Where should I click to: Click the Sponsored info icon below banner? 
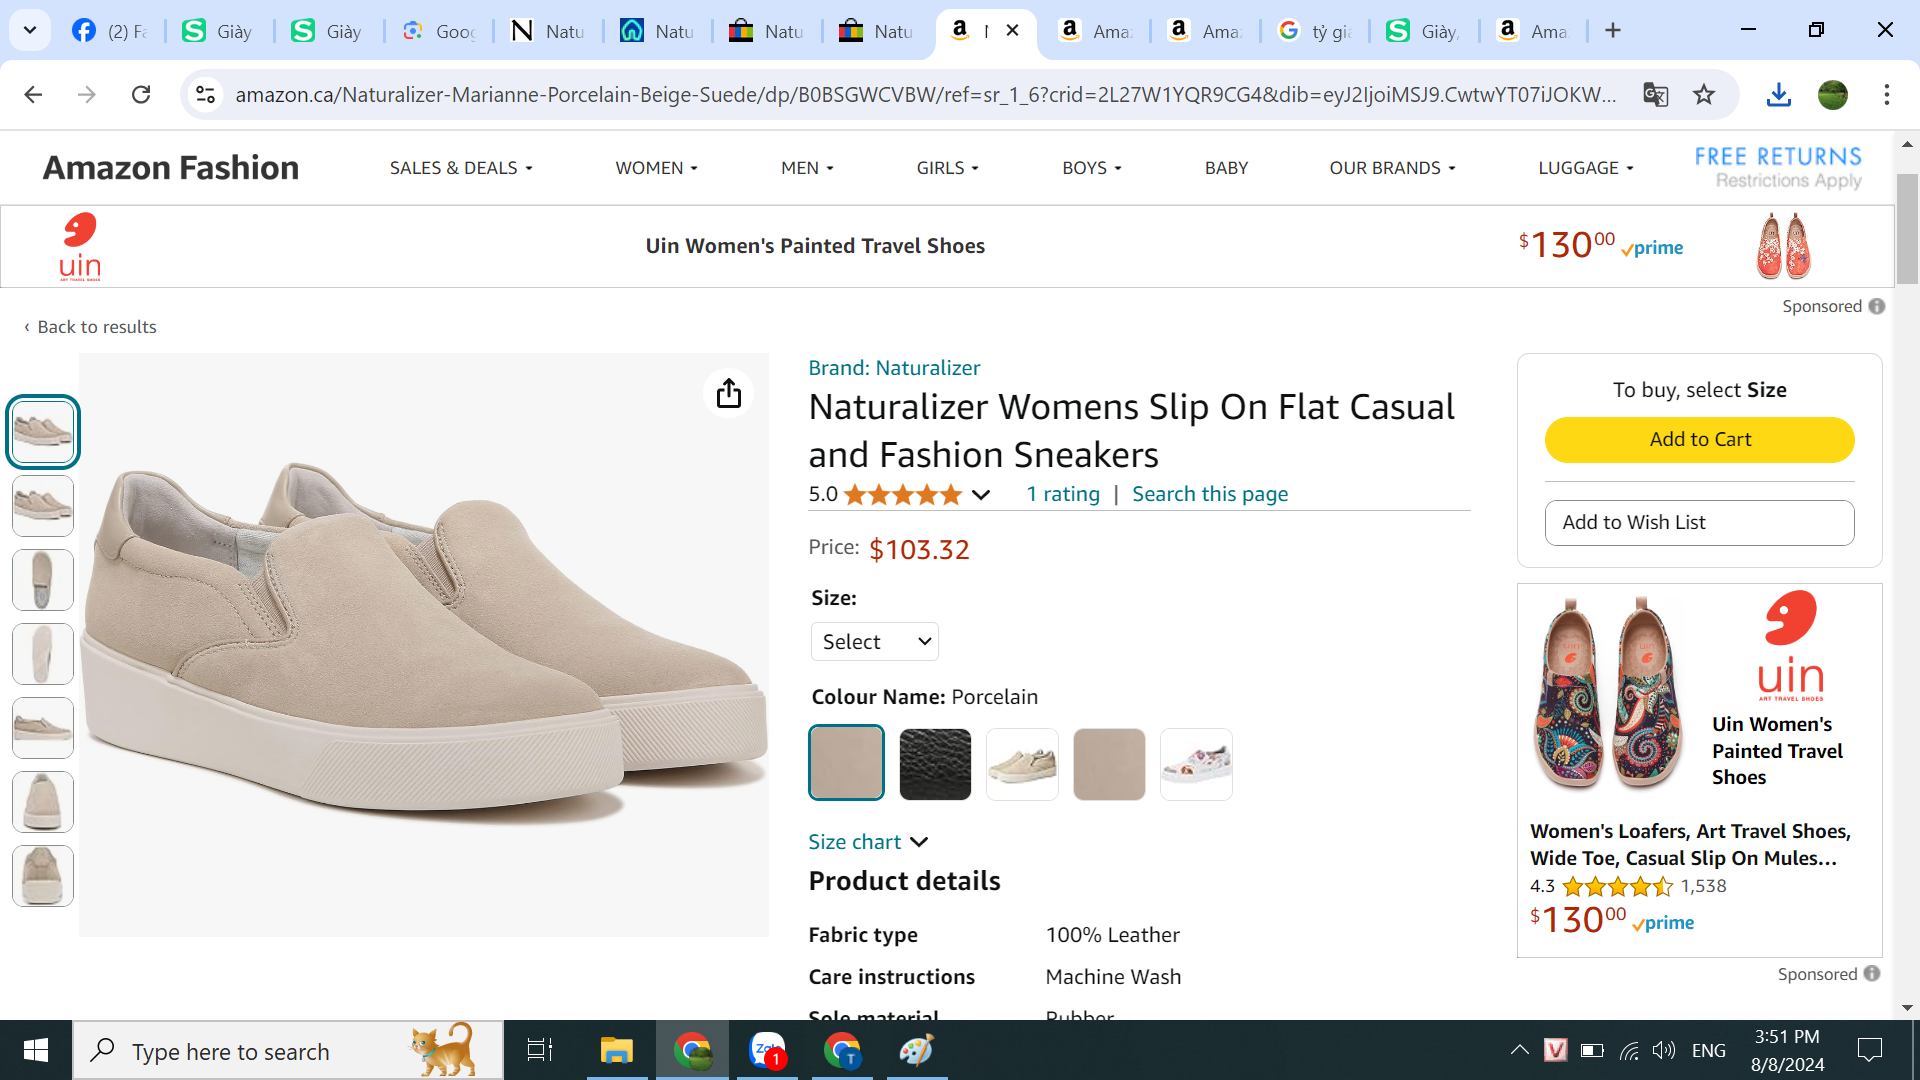coord(1877,307)
